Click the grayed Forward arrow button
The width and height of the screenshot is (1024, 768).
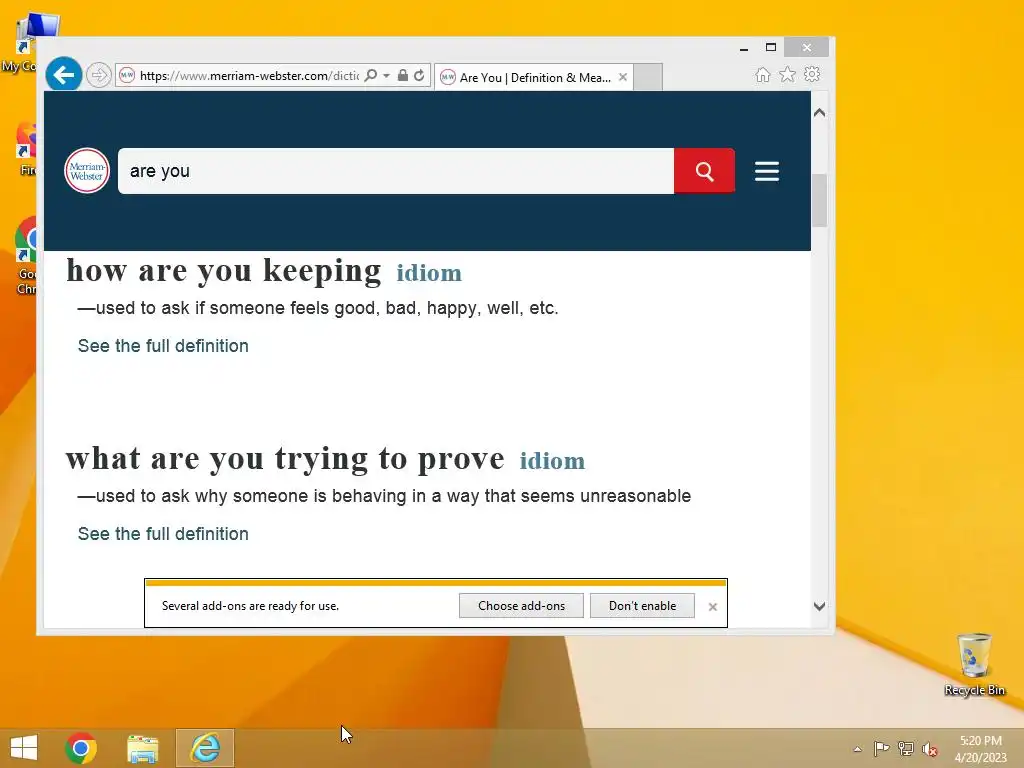[99, 75]
